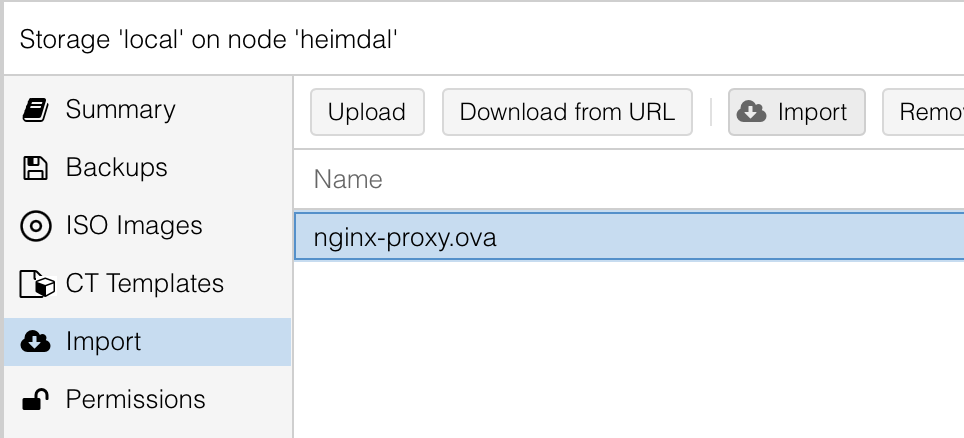
Task: Click the empty list area below nginx-proxy.ova
Action: [629, 349]
